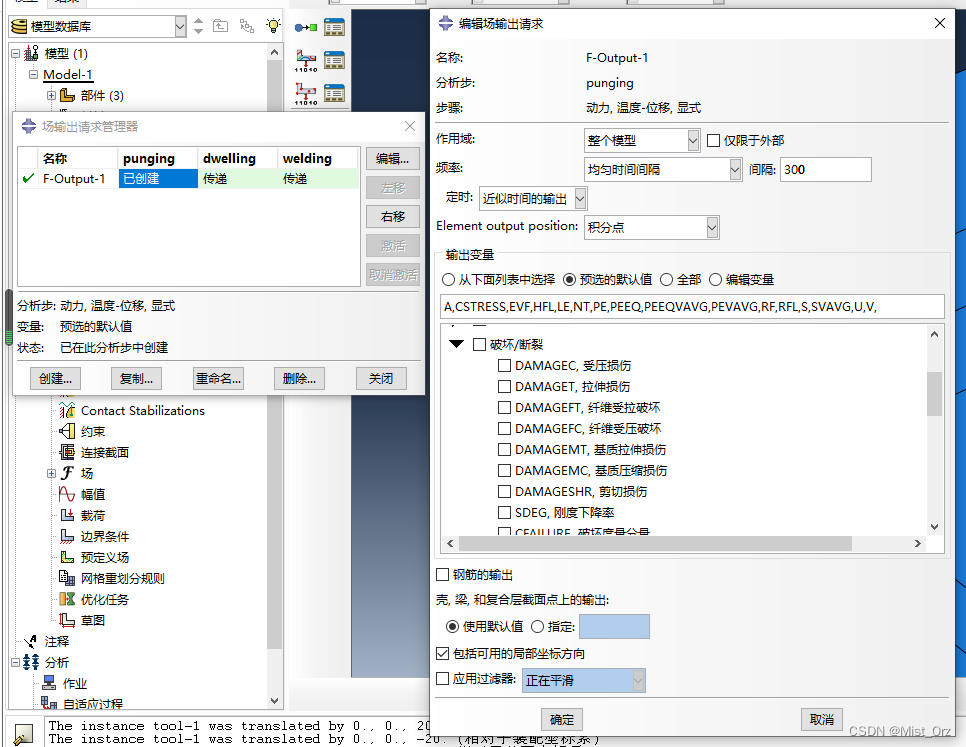Click 创建 in the field output request manager
Screen dimensions: 966x747
point(55,378)
